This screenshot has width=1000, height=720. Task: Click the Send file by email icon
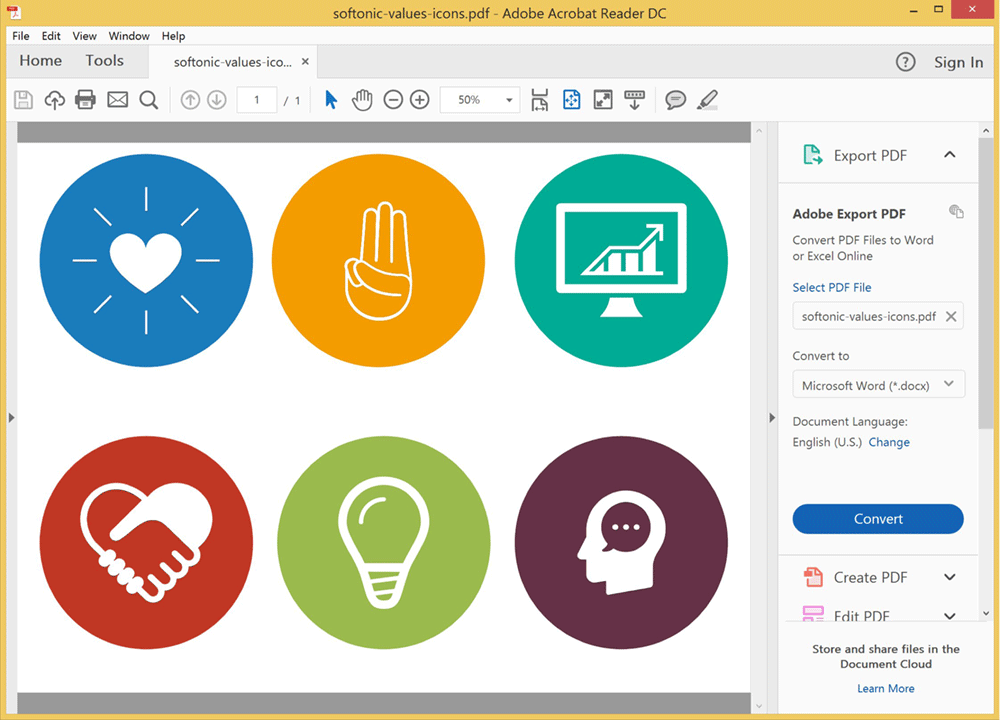pyautogui.click(x=117, y=100)
